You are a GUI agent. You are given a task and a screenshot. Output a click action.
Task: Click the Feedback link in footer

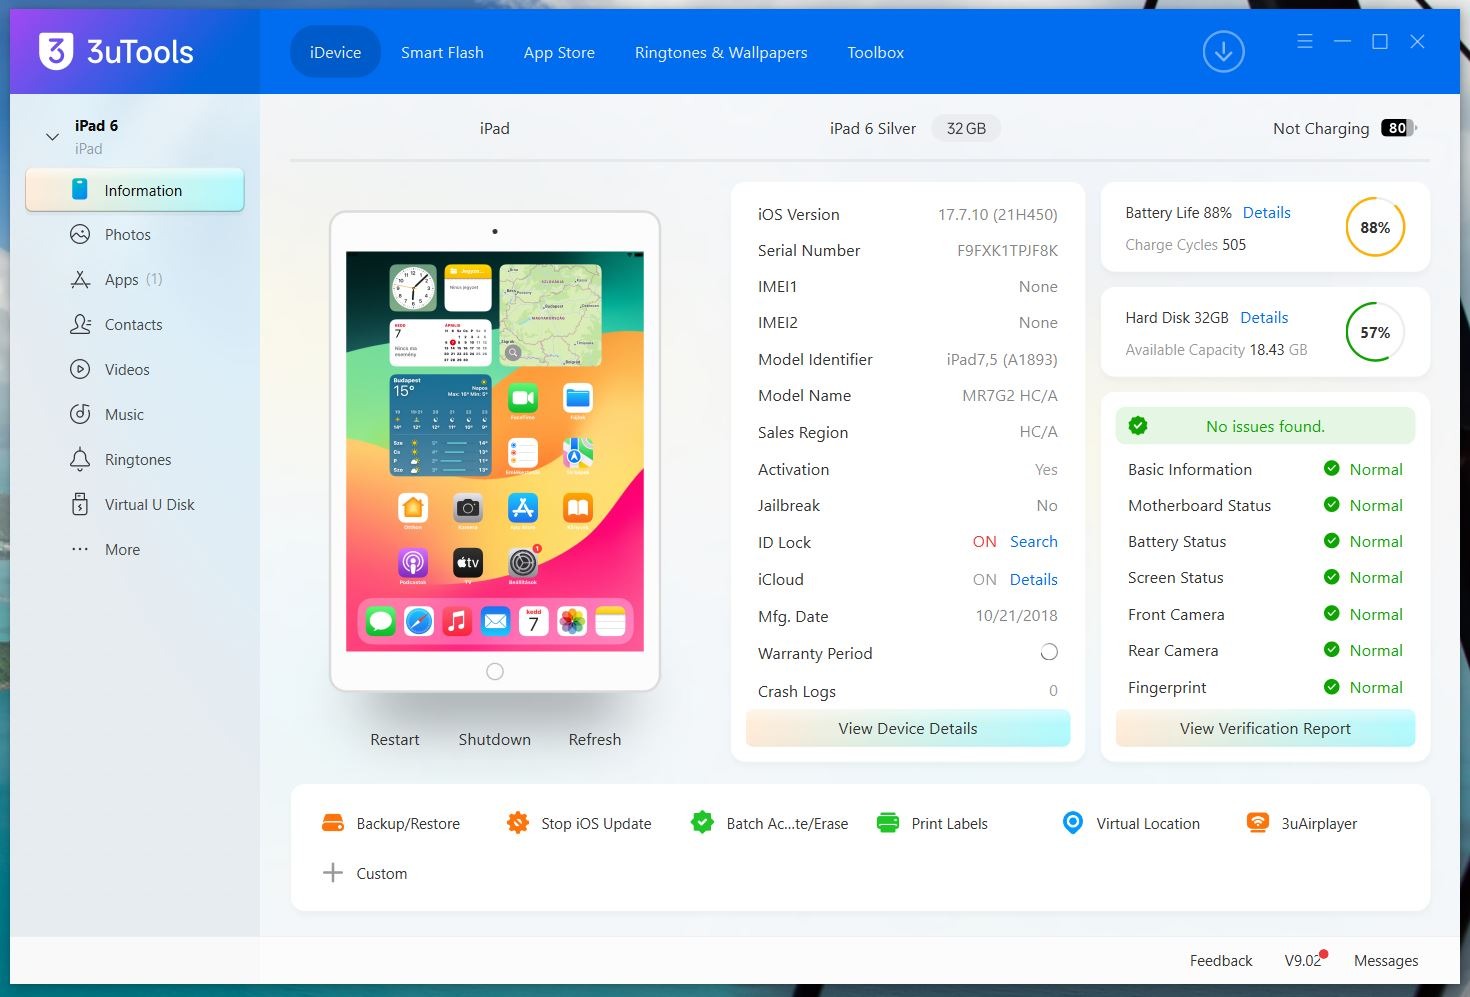coord(1221,961)
